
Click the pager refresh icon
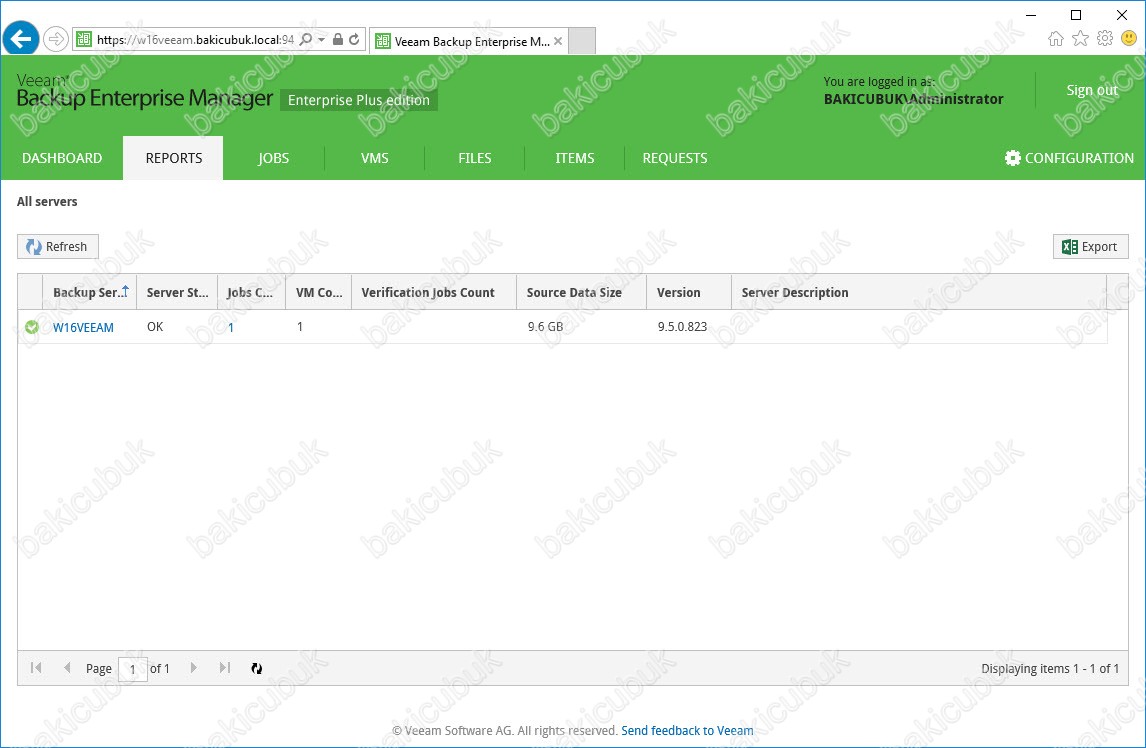pos(257,668)
